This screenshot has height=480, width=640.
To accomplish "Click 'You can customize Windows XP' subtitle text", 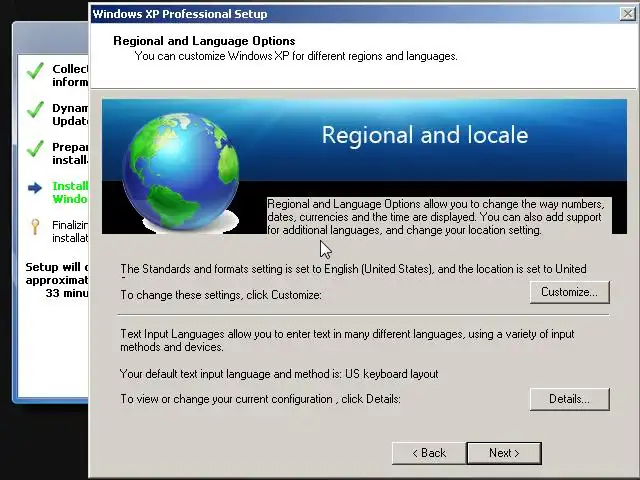I will click(x=296, y=56).
